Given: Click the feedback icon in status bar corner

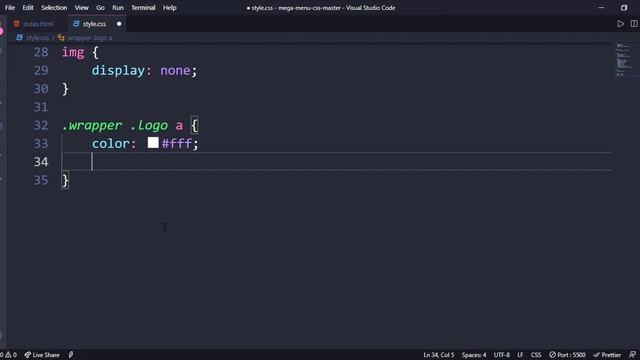Looking at the screenshot, I should 632,355.
